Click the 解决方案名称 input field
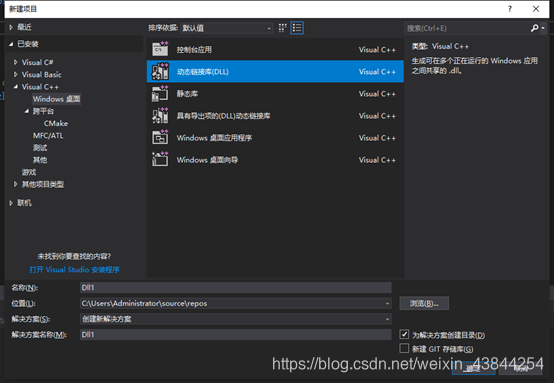The image size is (554, 383). (236, 334)
